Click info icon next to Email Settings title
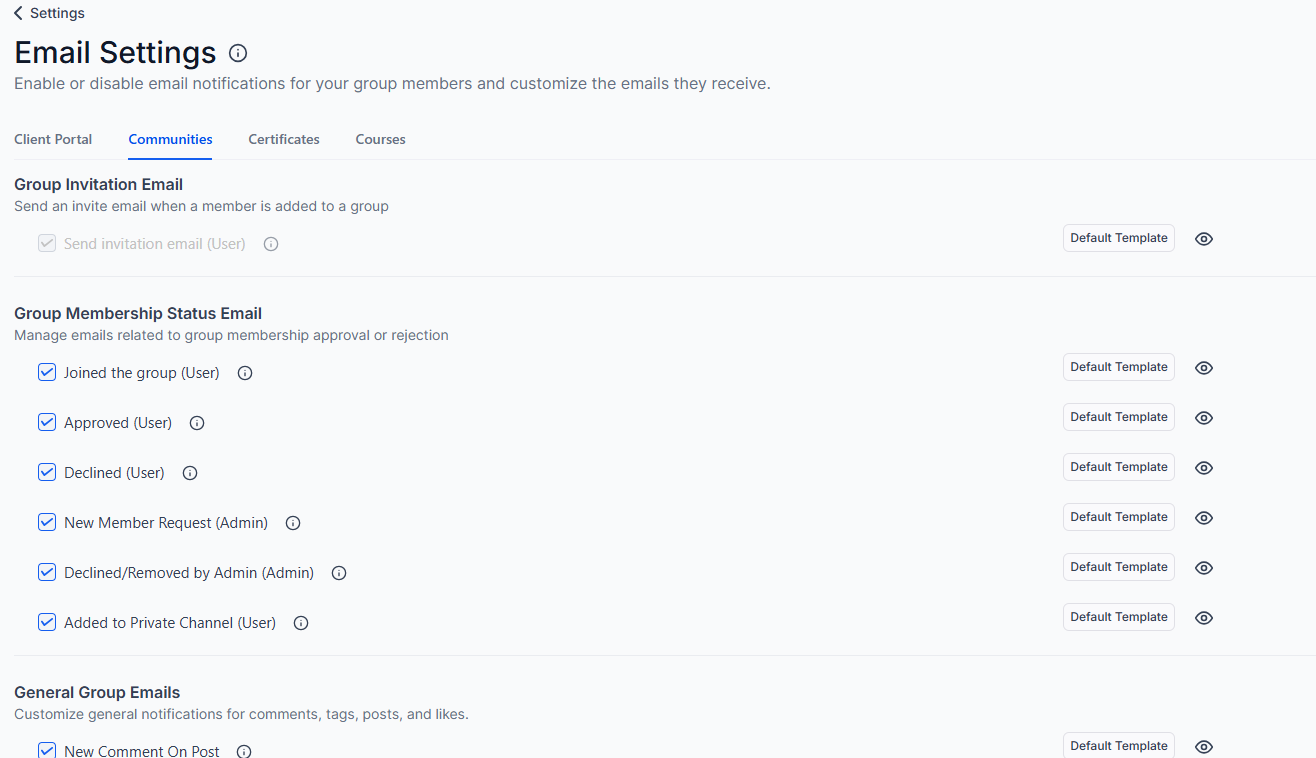This screenshot has height=758, width=1316. click(238, 53)
